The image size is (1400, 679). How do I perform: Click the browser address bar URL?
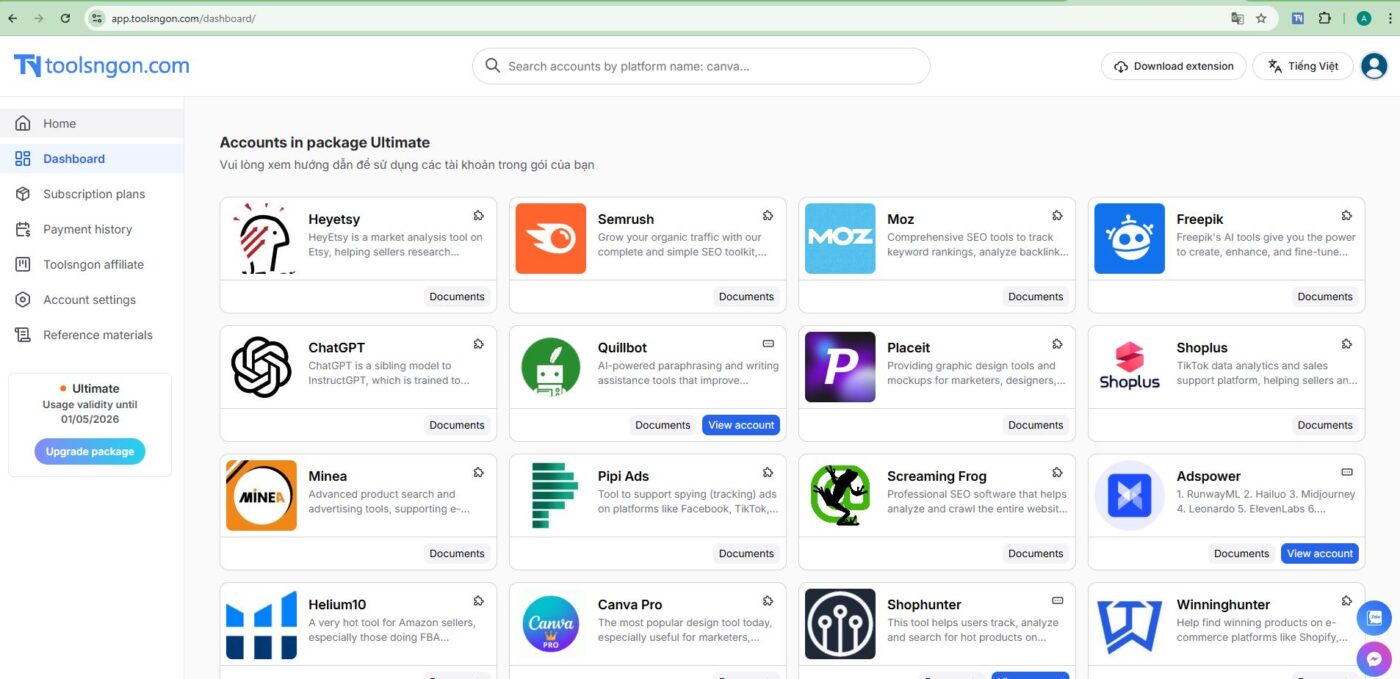(183, 18)
